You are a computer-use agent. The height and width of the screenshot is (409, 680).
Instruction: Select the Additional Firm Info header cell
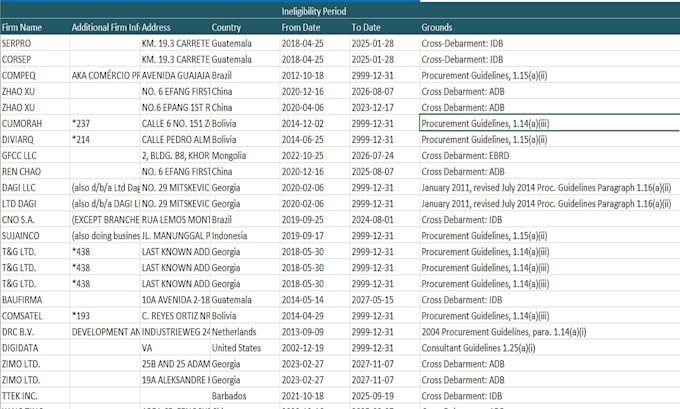point(105,27)
